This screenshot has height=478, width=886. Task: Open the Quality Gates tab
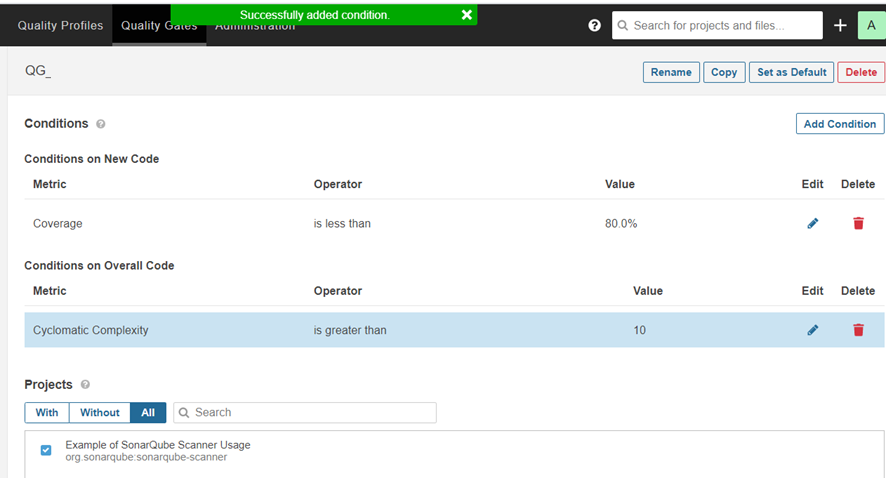[x=159, y=25]
